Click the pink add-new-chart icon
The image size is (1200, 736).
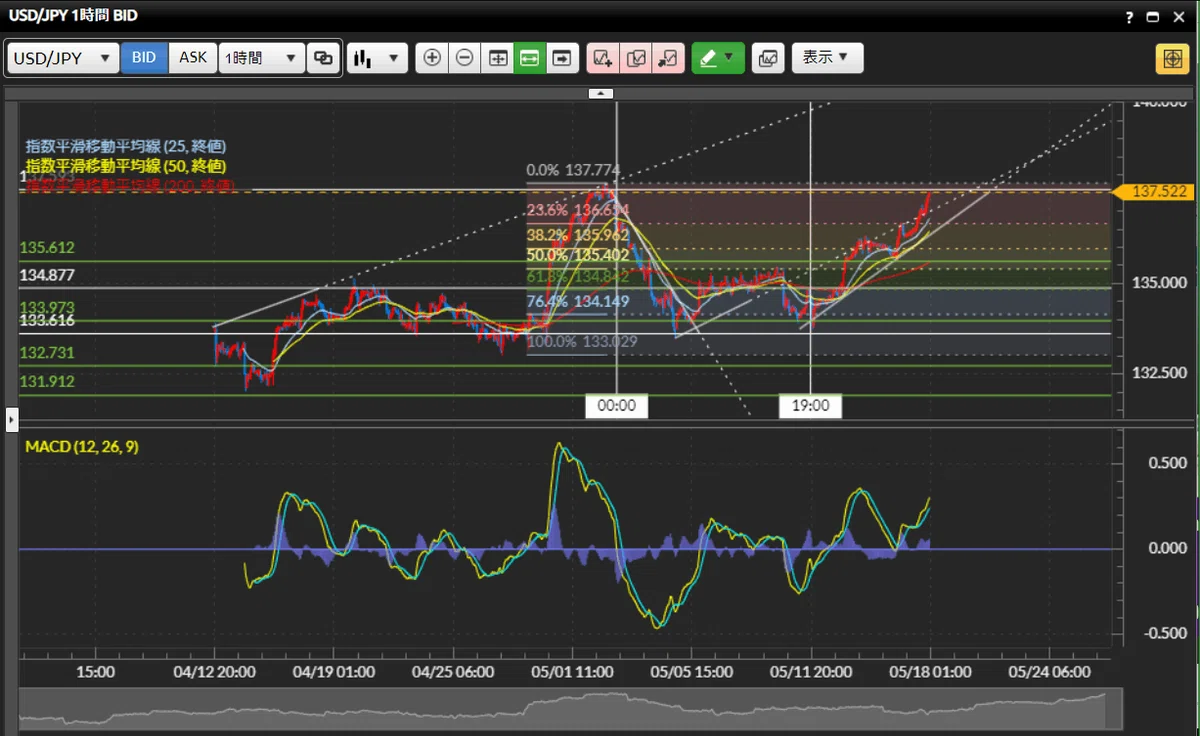pos(603,58)
